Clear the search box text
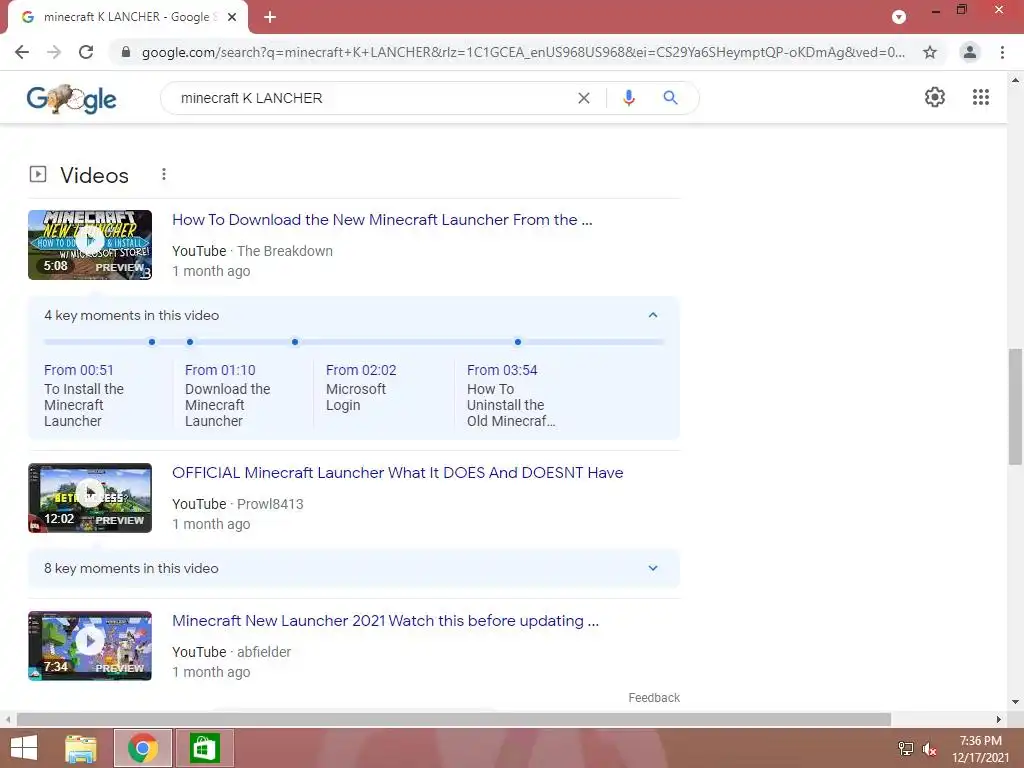The height and width of the screenshot is (768, 1024). (584, 98)
